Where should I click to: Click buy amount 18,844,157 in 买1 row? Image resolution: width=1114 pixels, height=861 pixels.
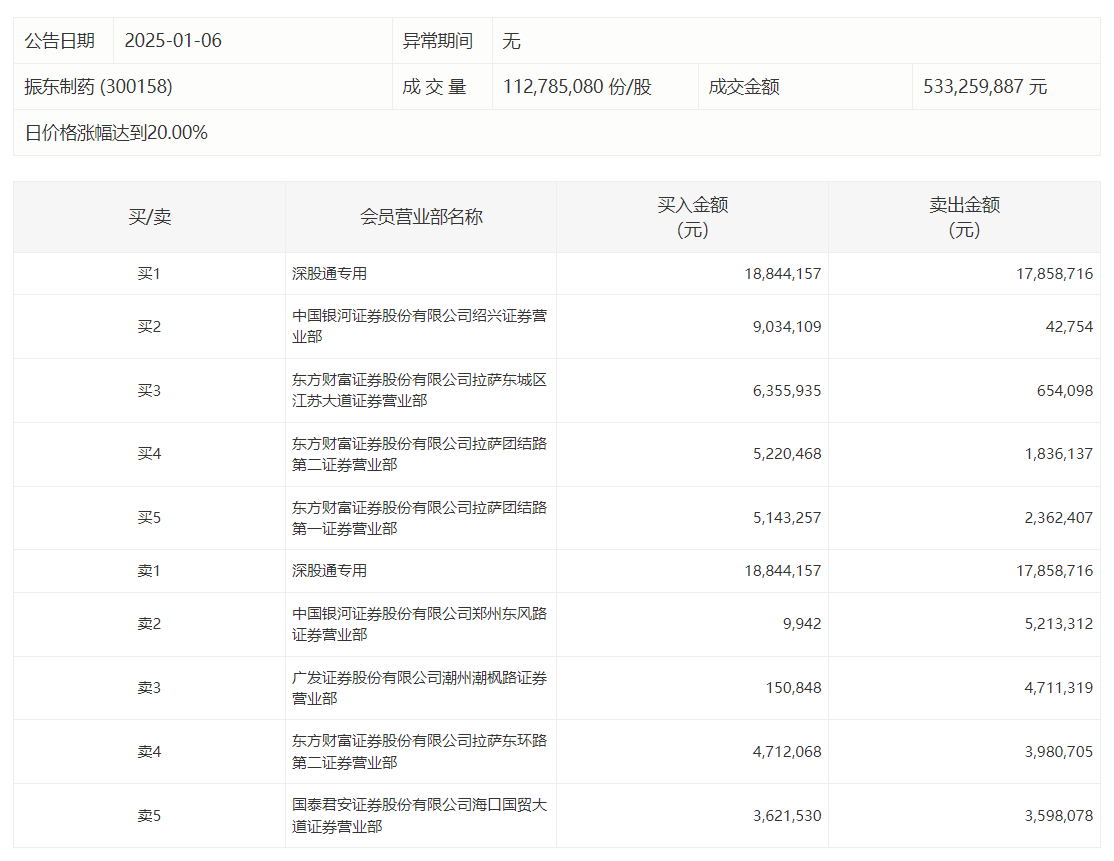[x=782, y=274]
